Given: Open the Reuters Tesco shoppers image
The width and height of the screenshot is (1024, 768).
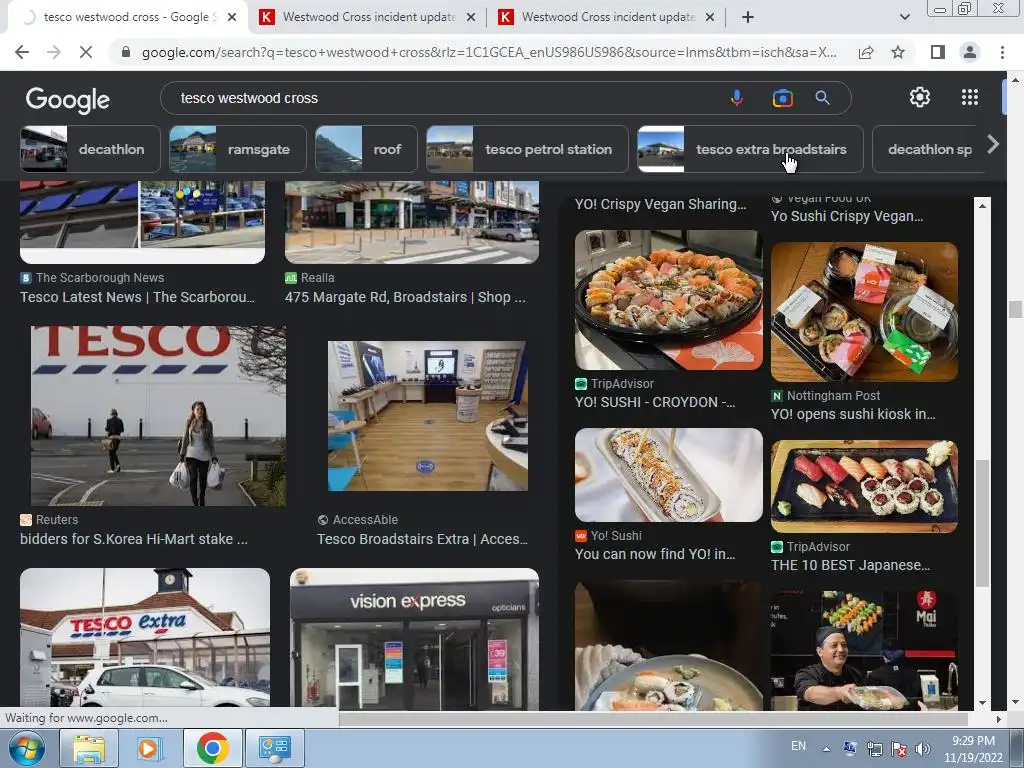Looking at the screenshot, I should 159,416.
